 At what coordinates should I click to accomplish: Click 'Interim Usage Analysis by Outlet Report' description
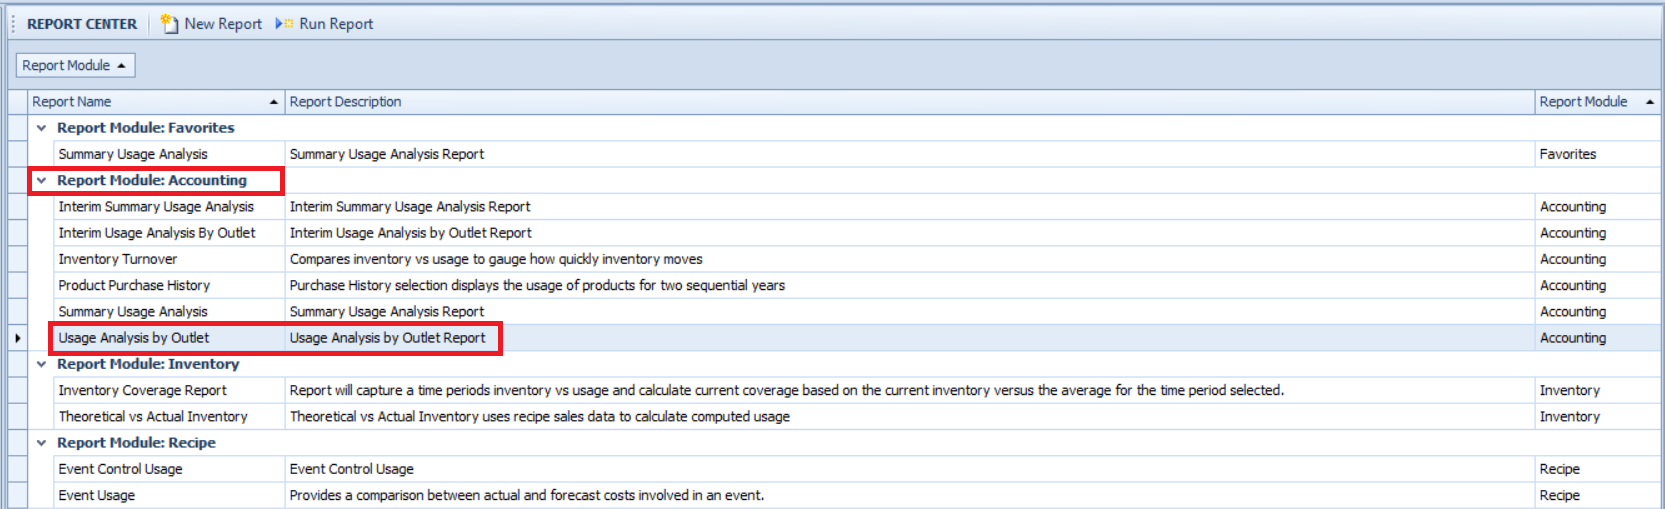click(x=411, y=233)
